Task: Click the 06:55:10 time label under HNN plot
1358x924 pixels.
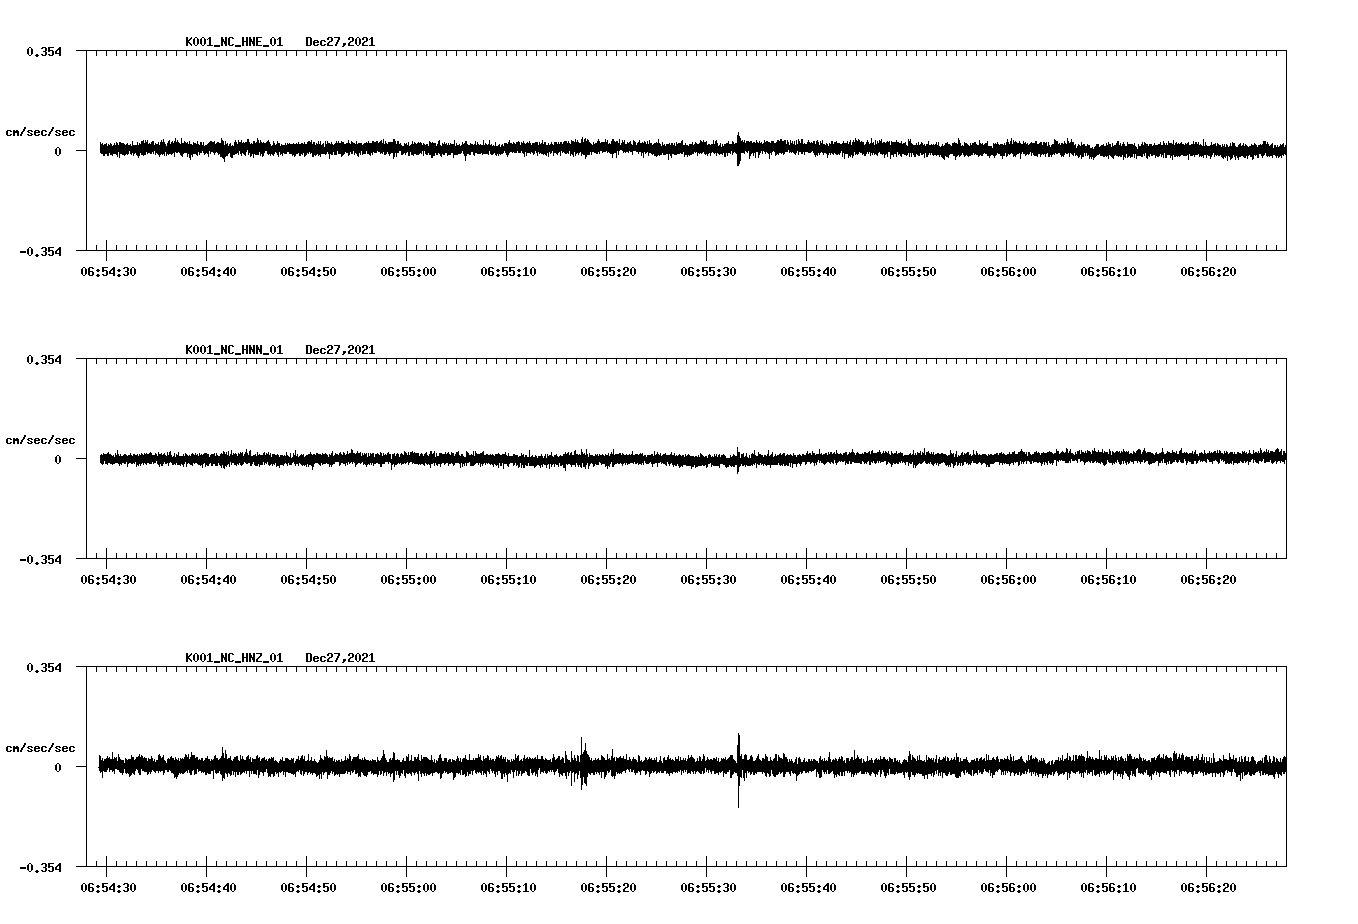Action: click(x=508, y=580)
